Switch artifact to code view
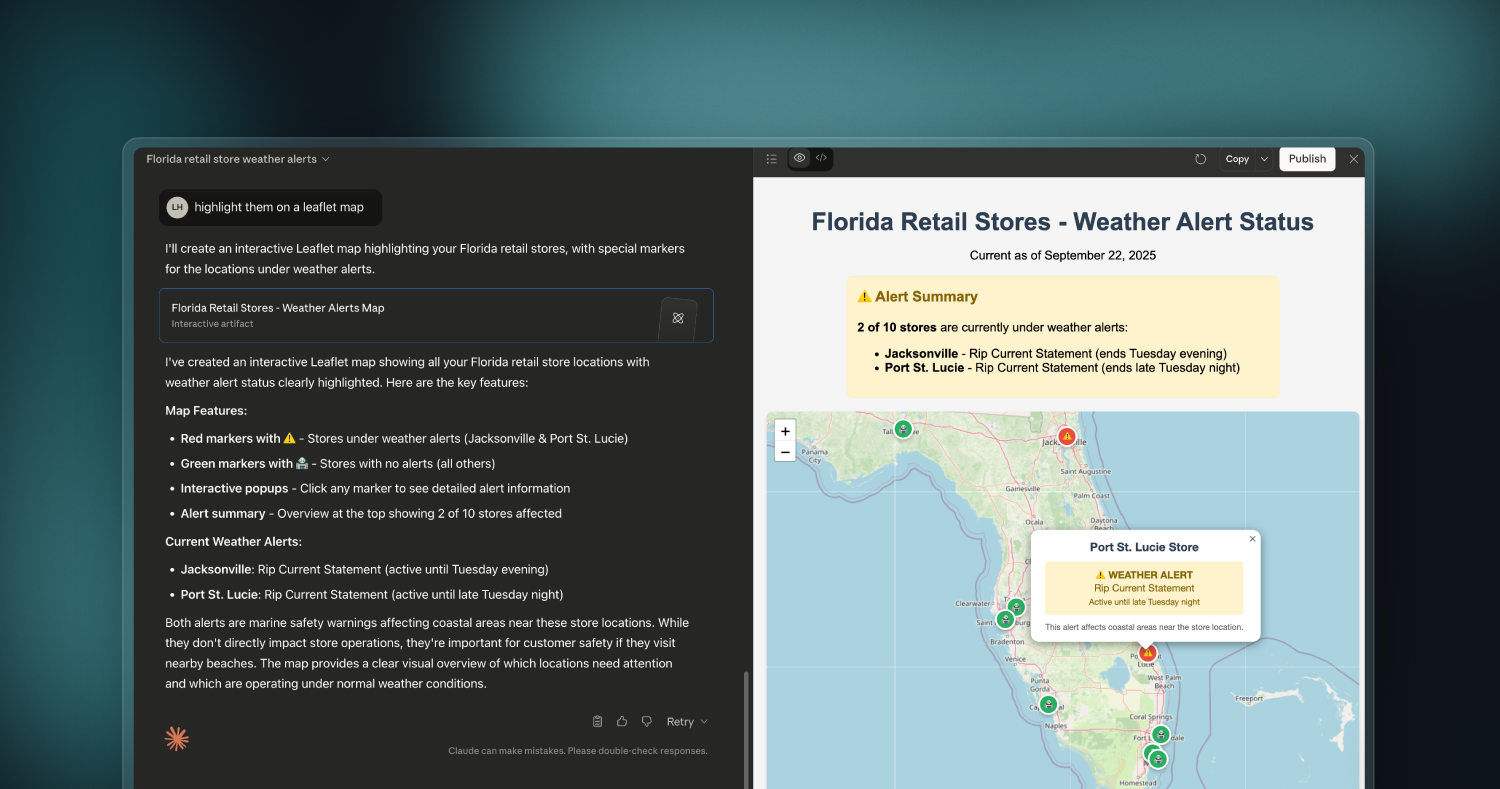The height and width of the screenshot is (789, 1500). click(821, 158)
